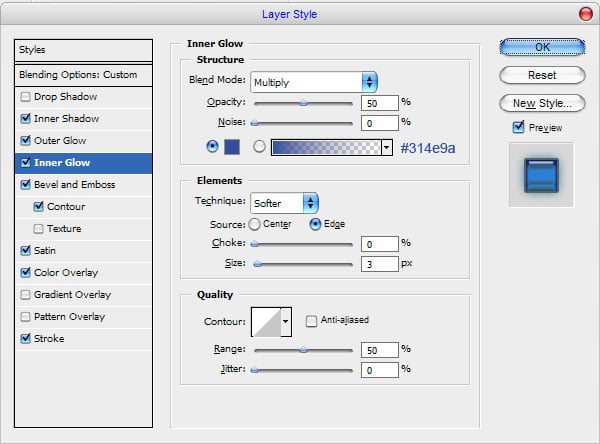Image resolution: width=600 pixels, height=444 pixels.
Task: Select the Center source radio button
Action: pos(254,224)
